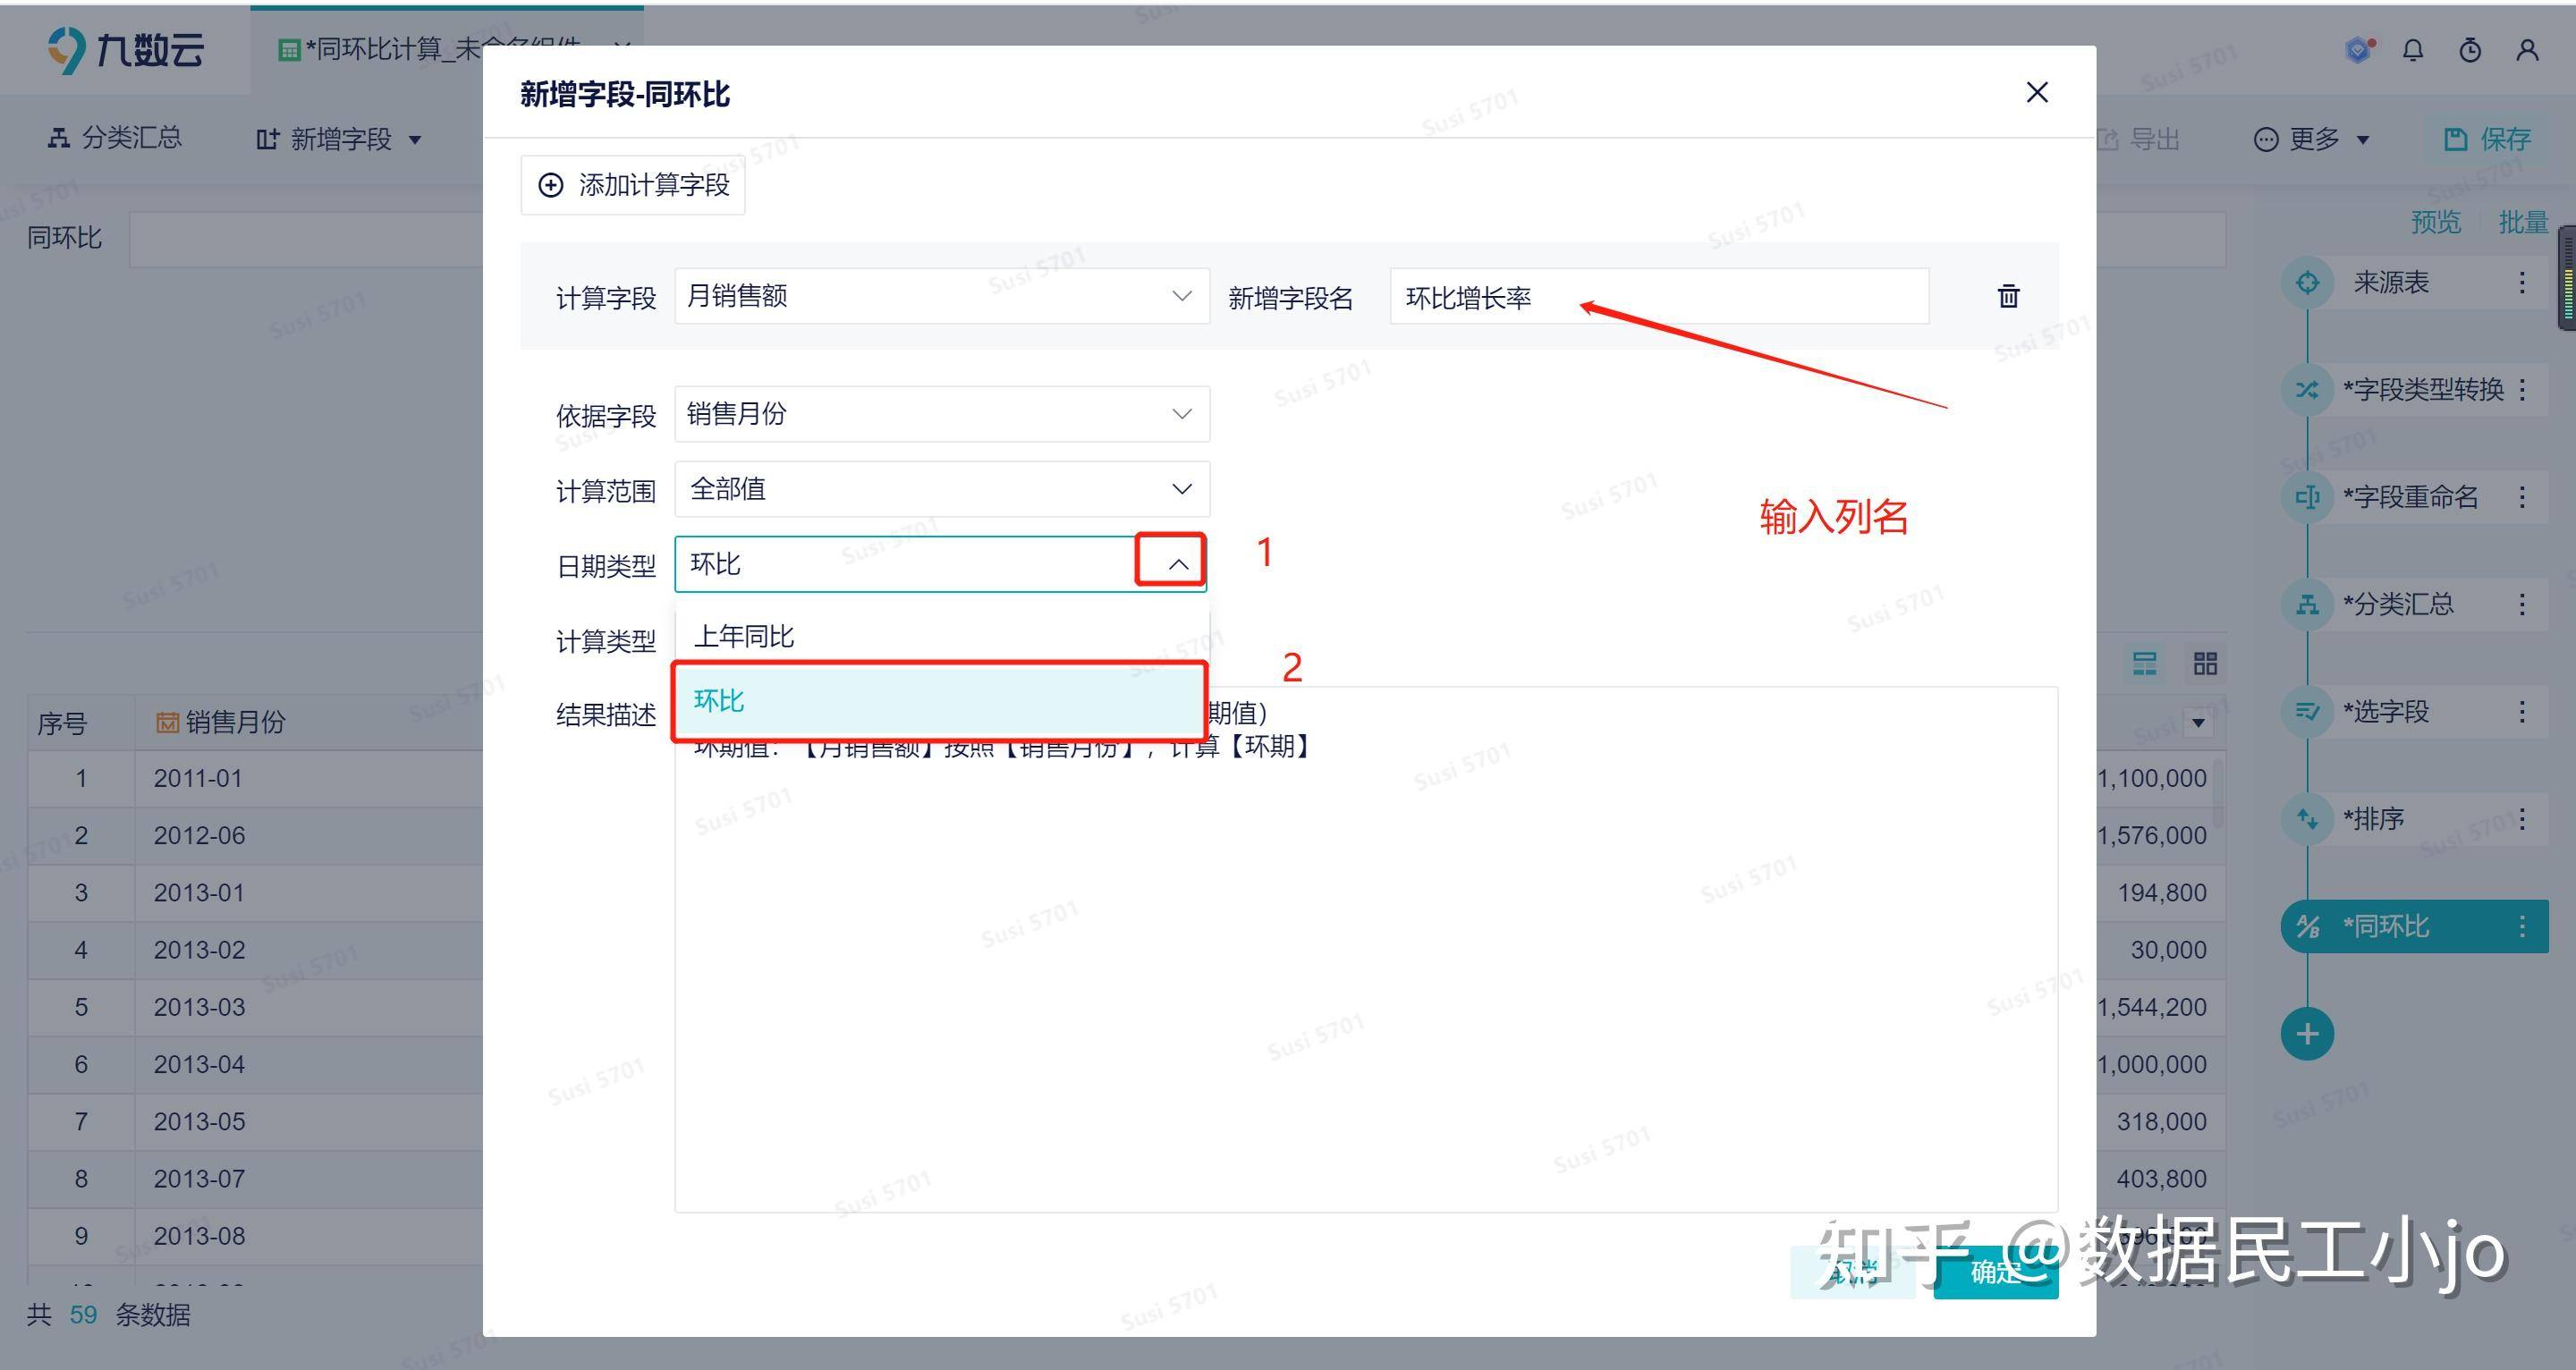Open options for 排序 step
Viewport: 2576px width, 1370px height.
[x=2522, y=819]
